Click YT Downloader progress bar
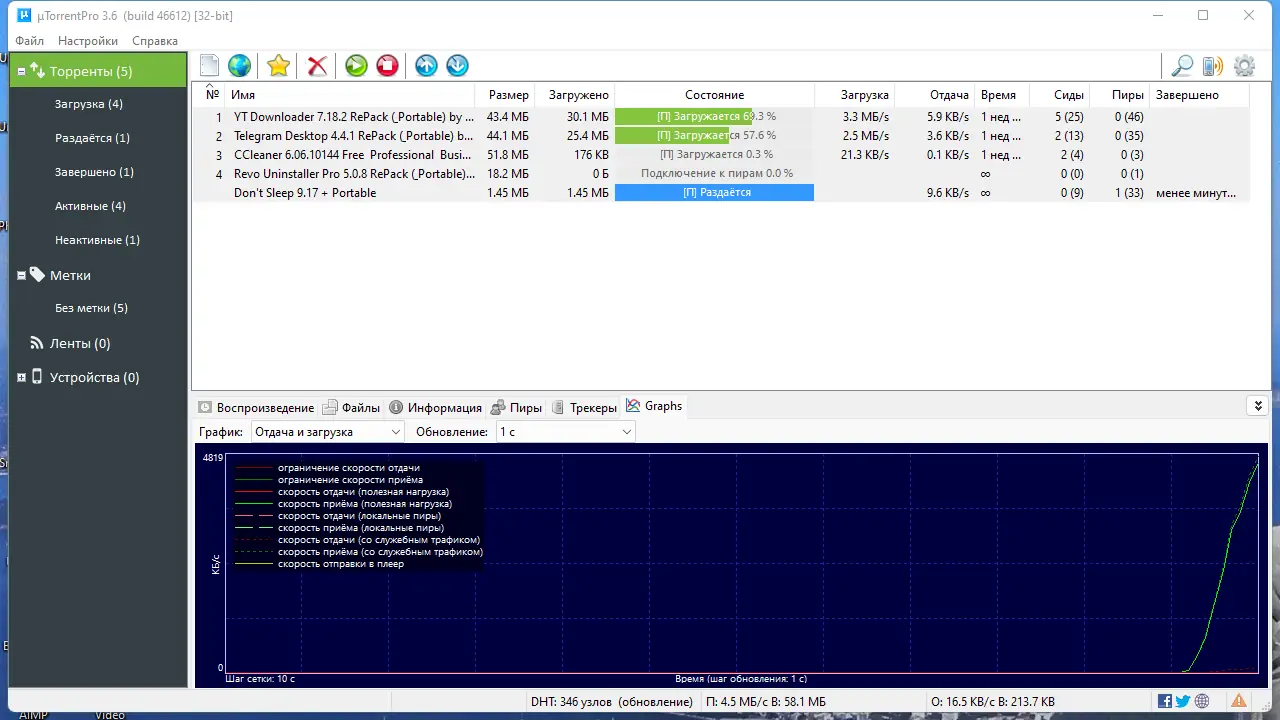The height and width of the screenshot is (720, 1280). pyautogui.click(x=714, y=117)
